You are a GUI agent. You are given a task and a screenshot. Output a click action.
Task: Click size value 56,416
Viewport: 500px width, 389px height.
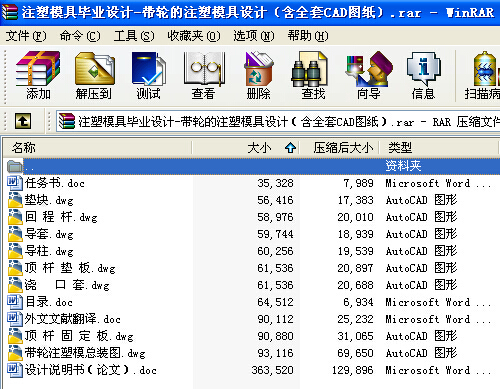click(x=275, y=200)
